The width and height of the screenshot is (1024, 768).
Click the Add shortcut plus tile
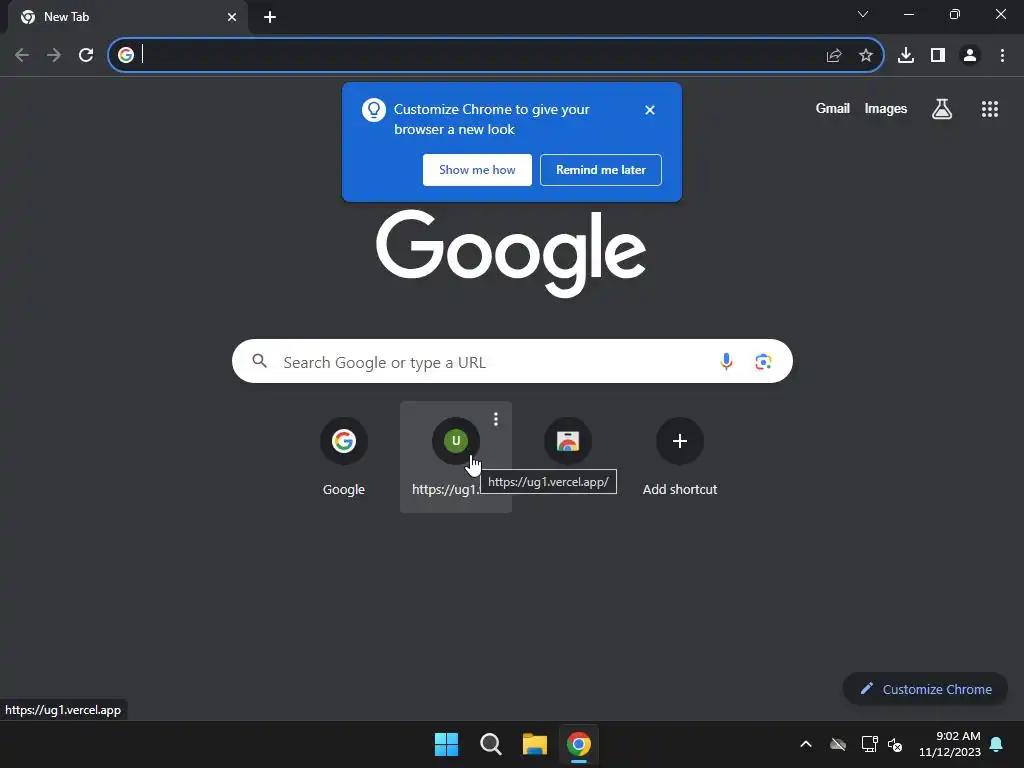680,456
